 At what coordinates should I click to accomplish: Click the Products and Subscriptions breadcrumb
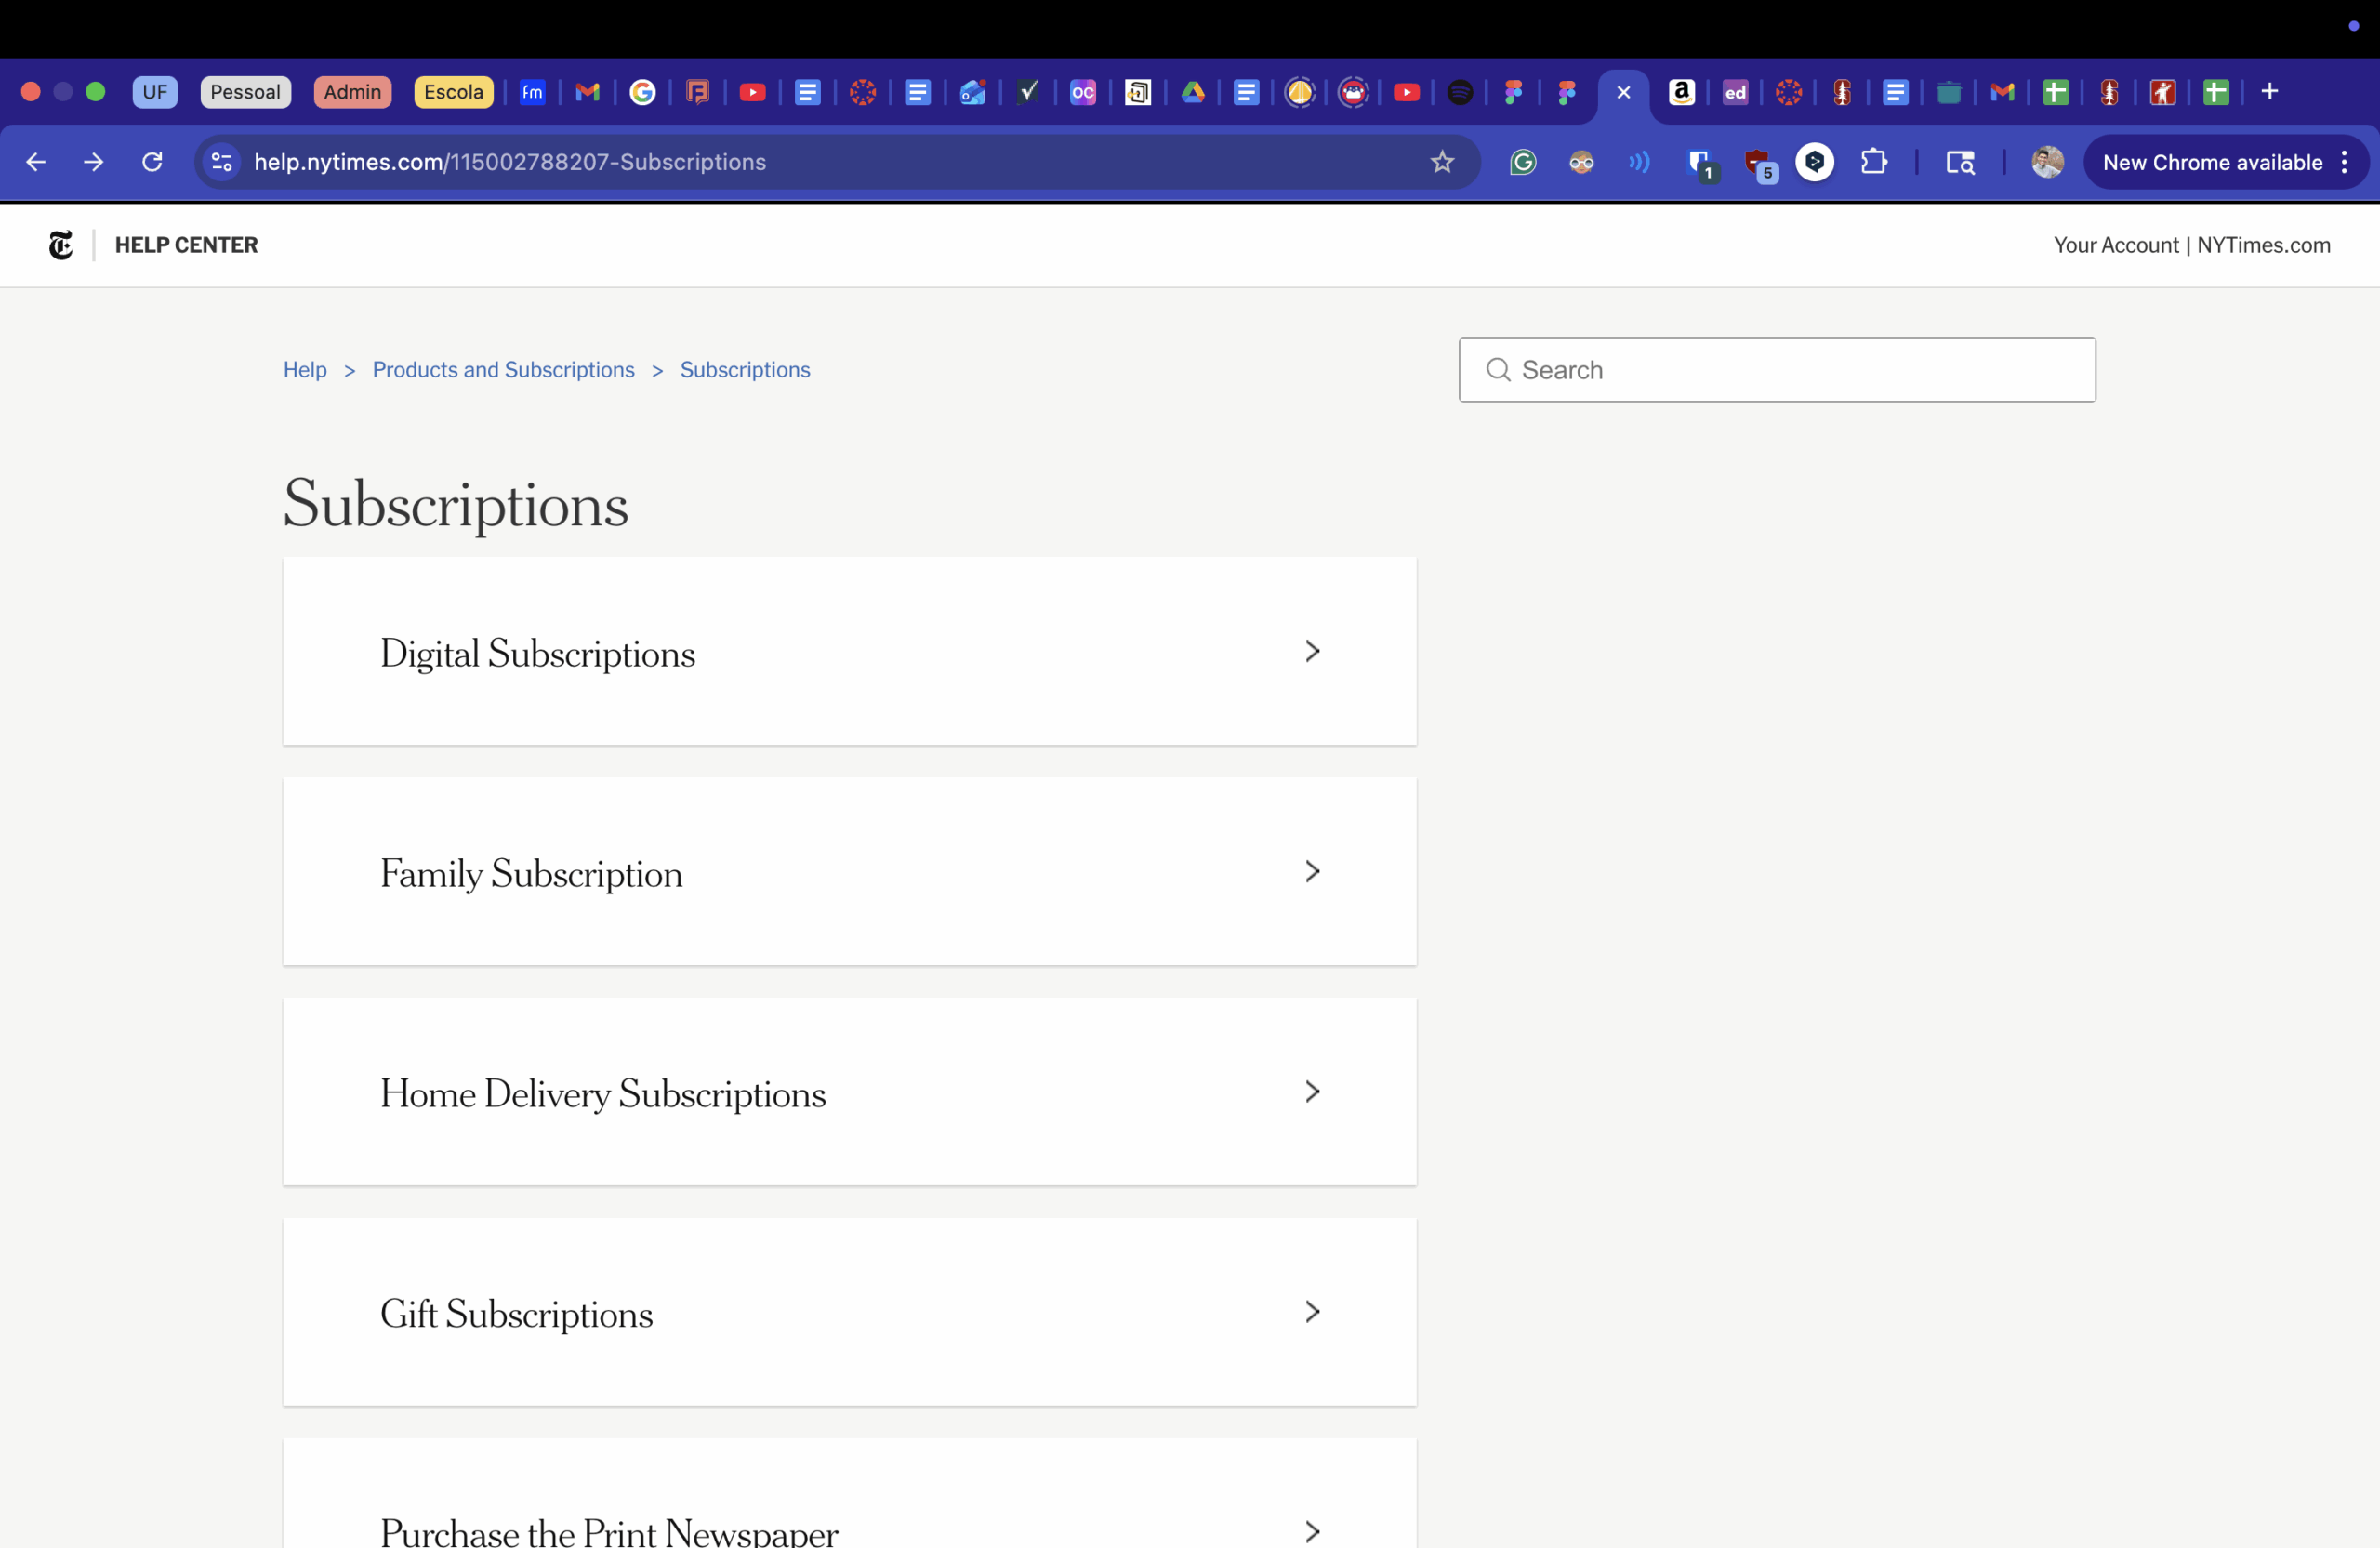pyautogui.click(x=503, y=370)
